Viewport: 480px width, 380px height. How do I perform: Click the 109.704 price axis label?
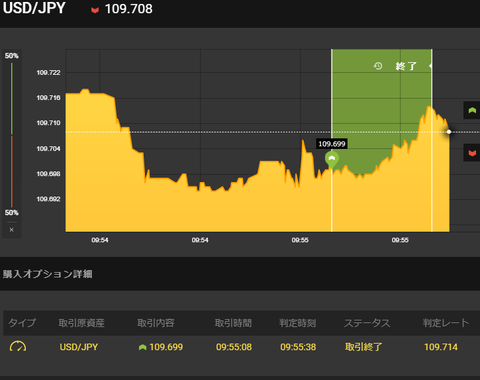pyautogui.click(x=48, y=148)
